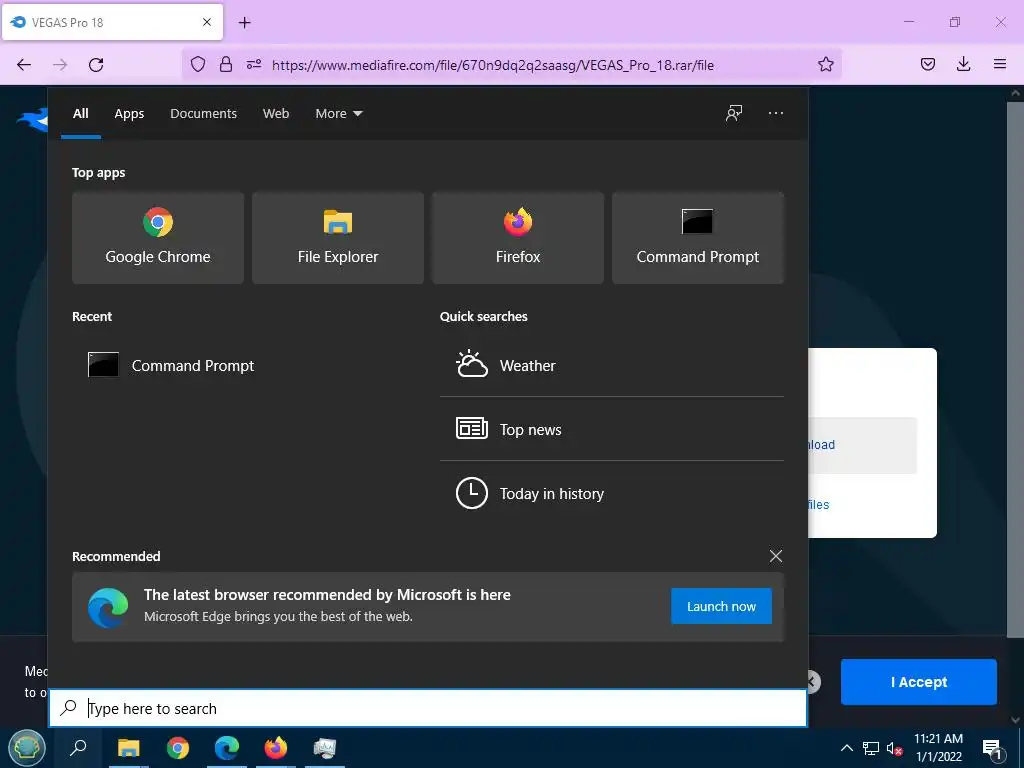Open Command Prompt under Recent
This screenshot has height=768, width=1024.
pyautogui.click(x=171, y=365)
